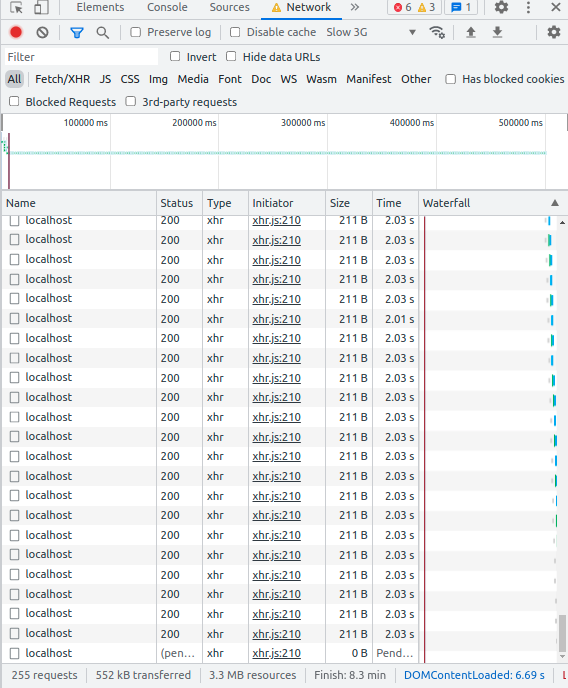Activate the inspect element picker icon

point(16,7)
